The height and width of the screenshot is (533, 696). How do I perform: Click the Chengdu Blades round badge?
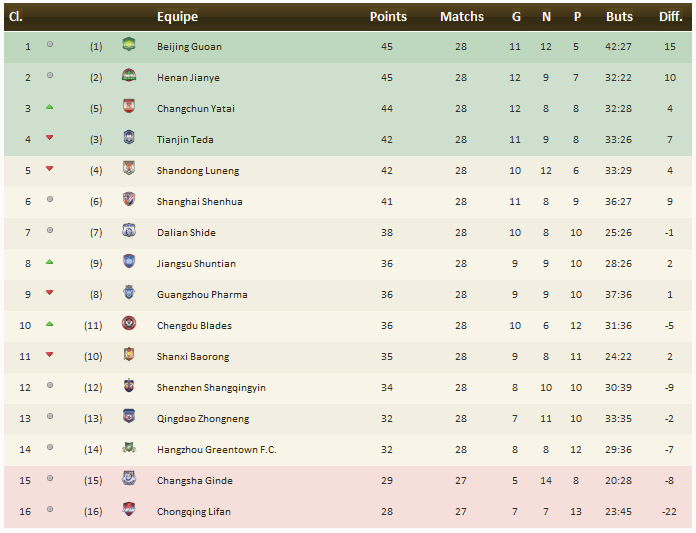[x=128, y=325]
